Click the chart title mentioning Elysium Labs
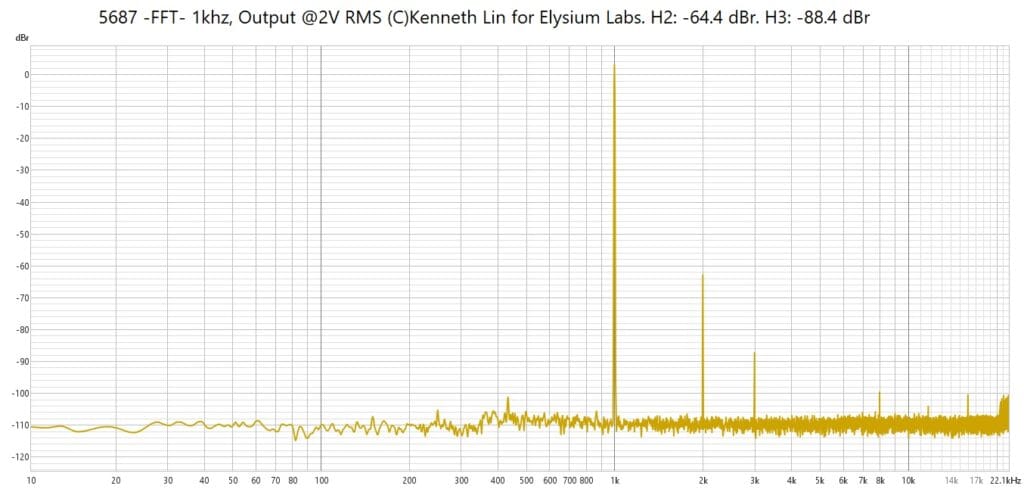The width and height of the screenshot is (1024, 489). click(484, 18)
